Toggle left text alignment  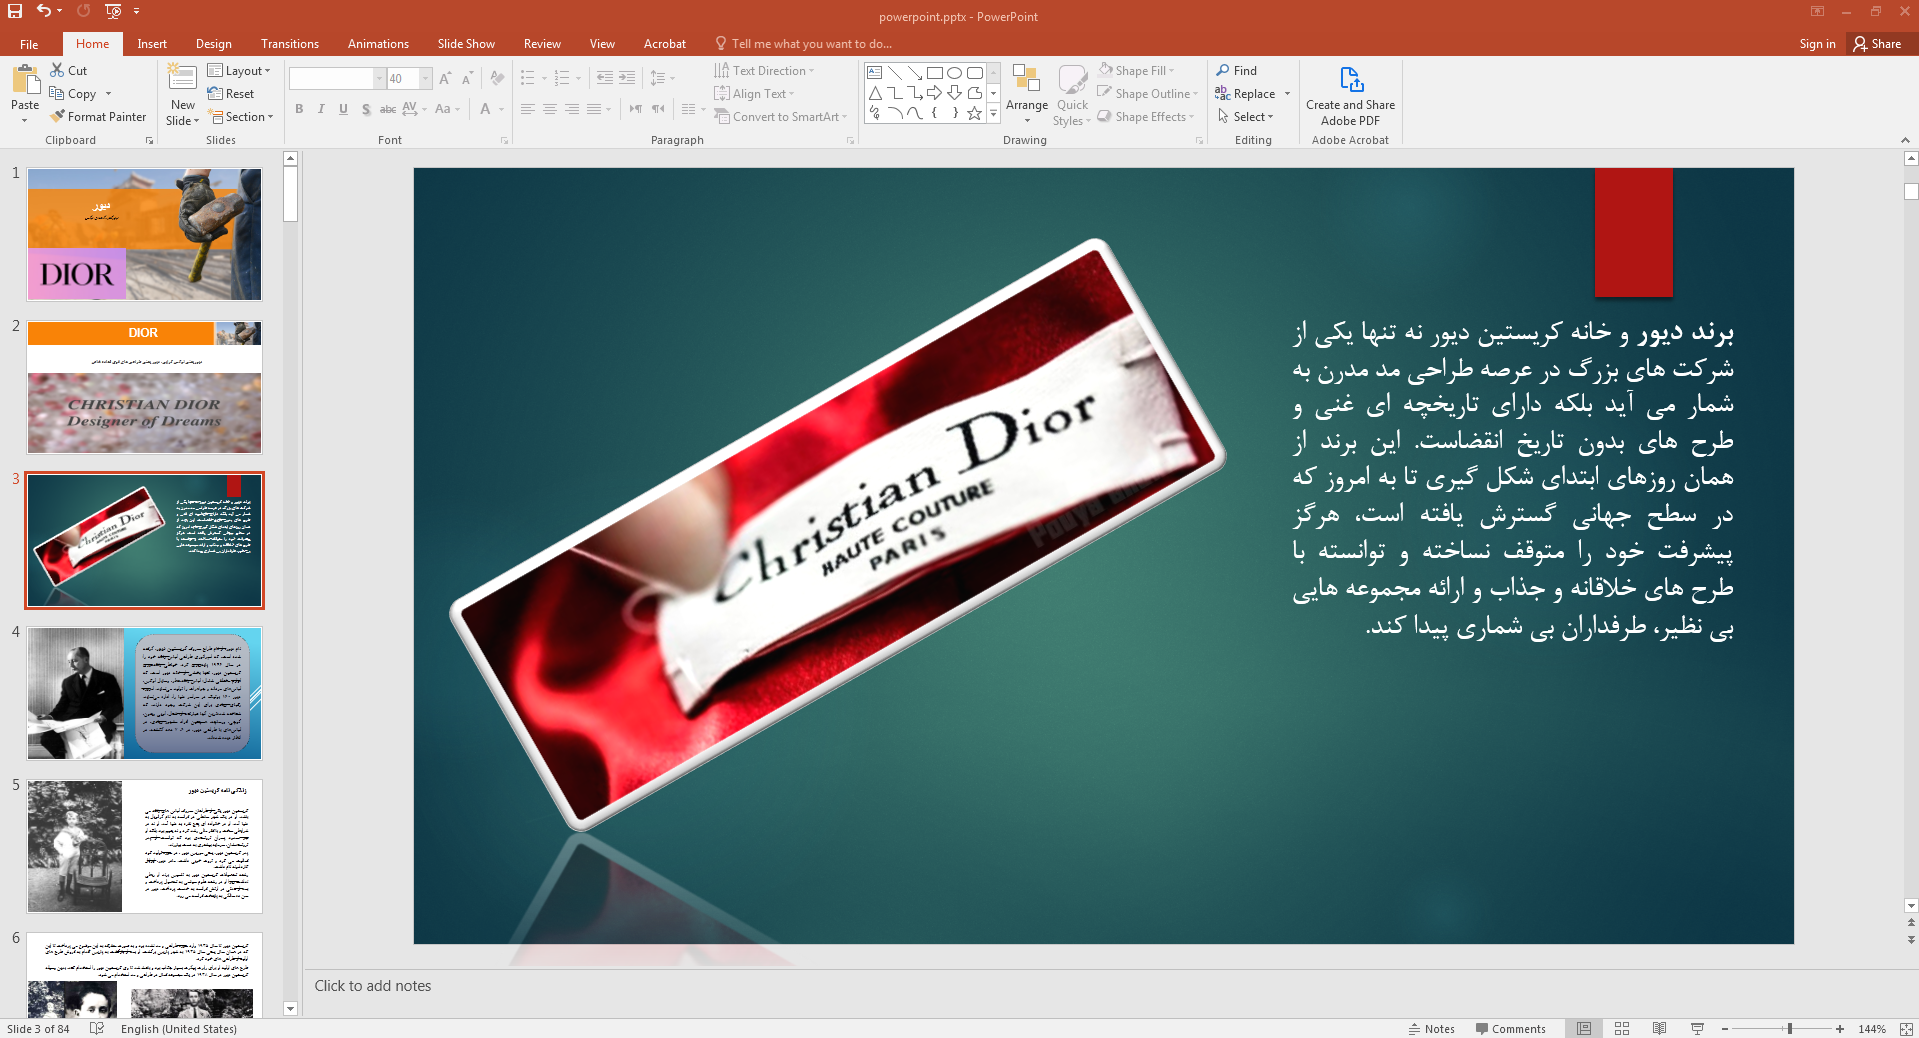point(528,109)
